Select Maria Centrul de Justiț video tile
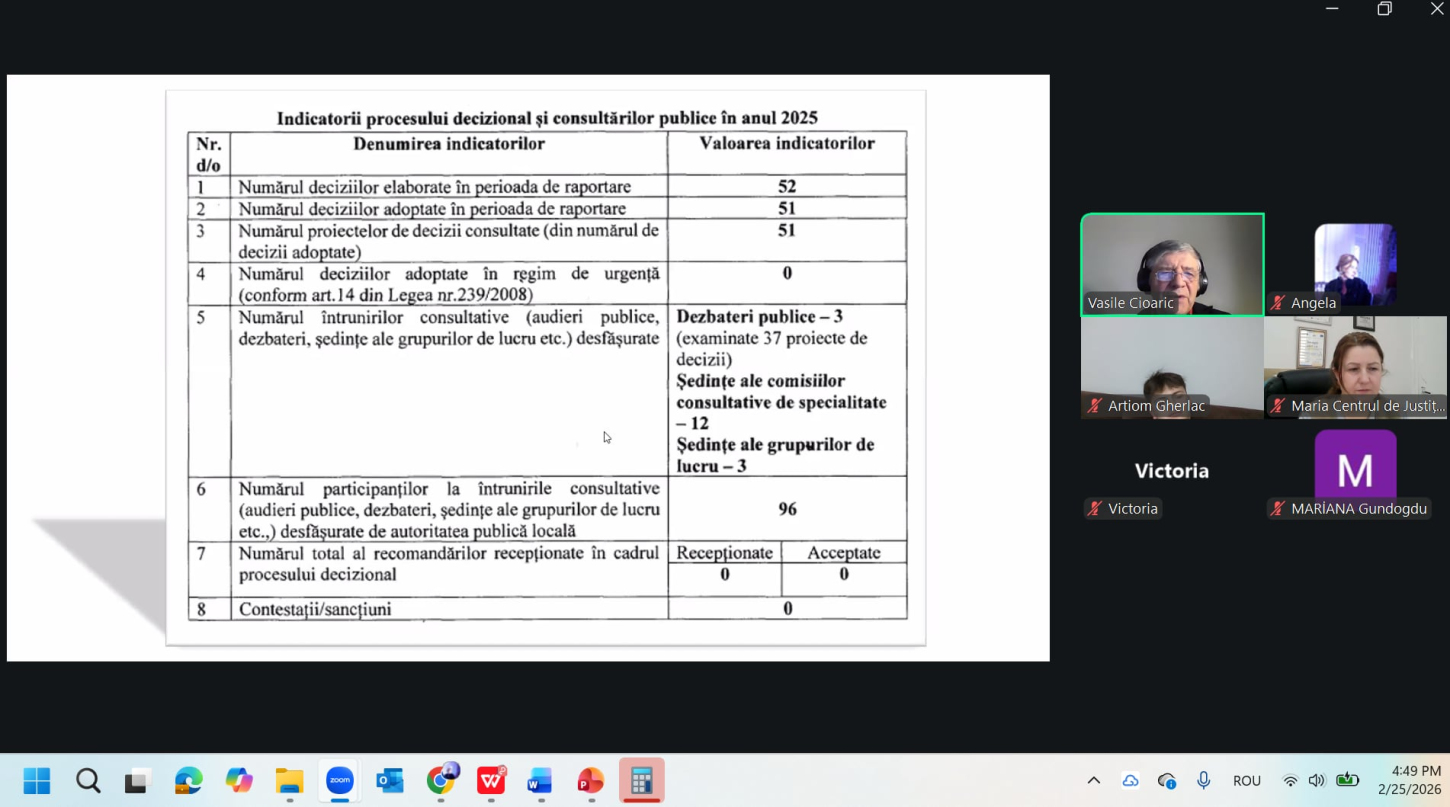This screenshot has height=807, width=1450. [x=1355, y=367]
